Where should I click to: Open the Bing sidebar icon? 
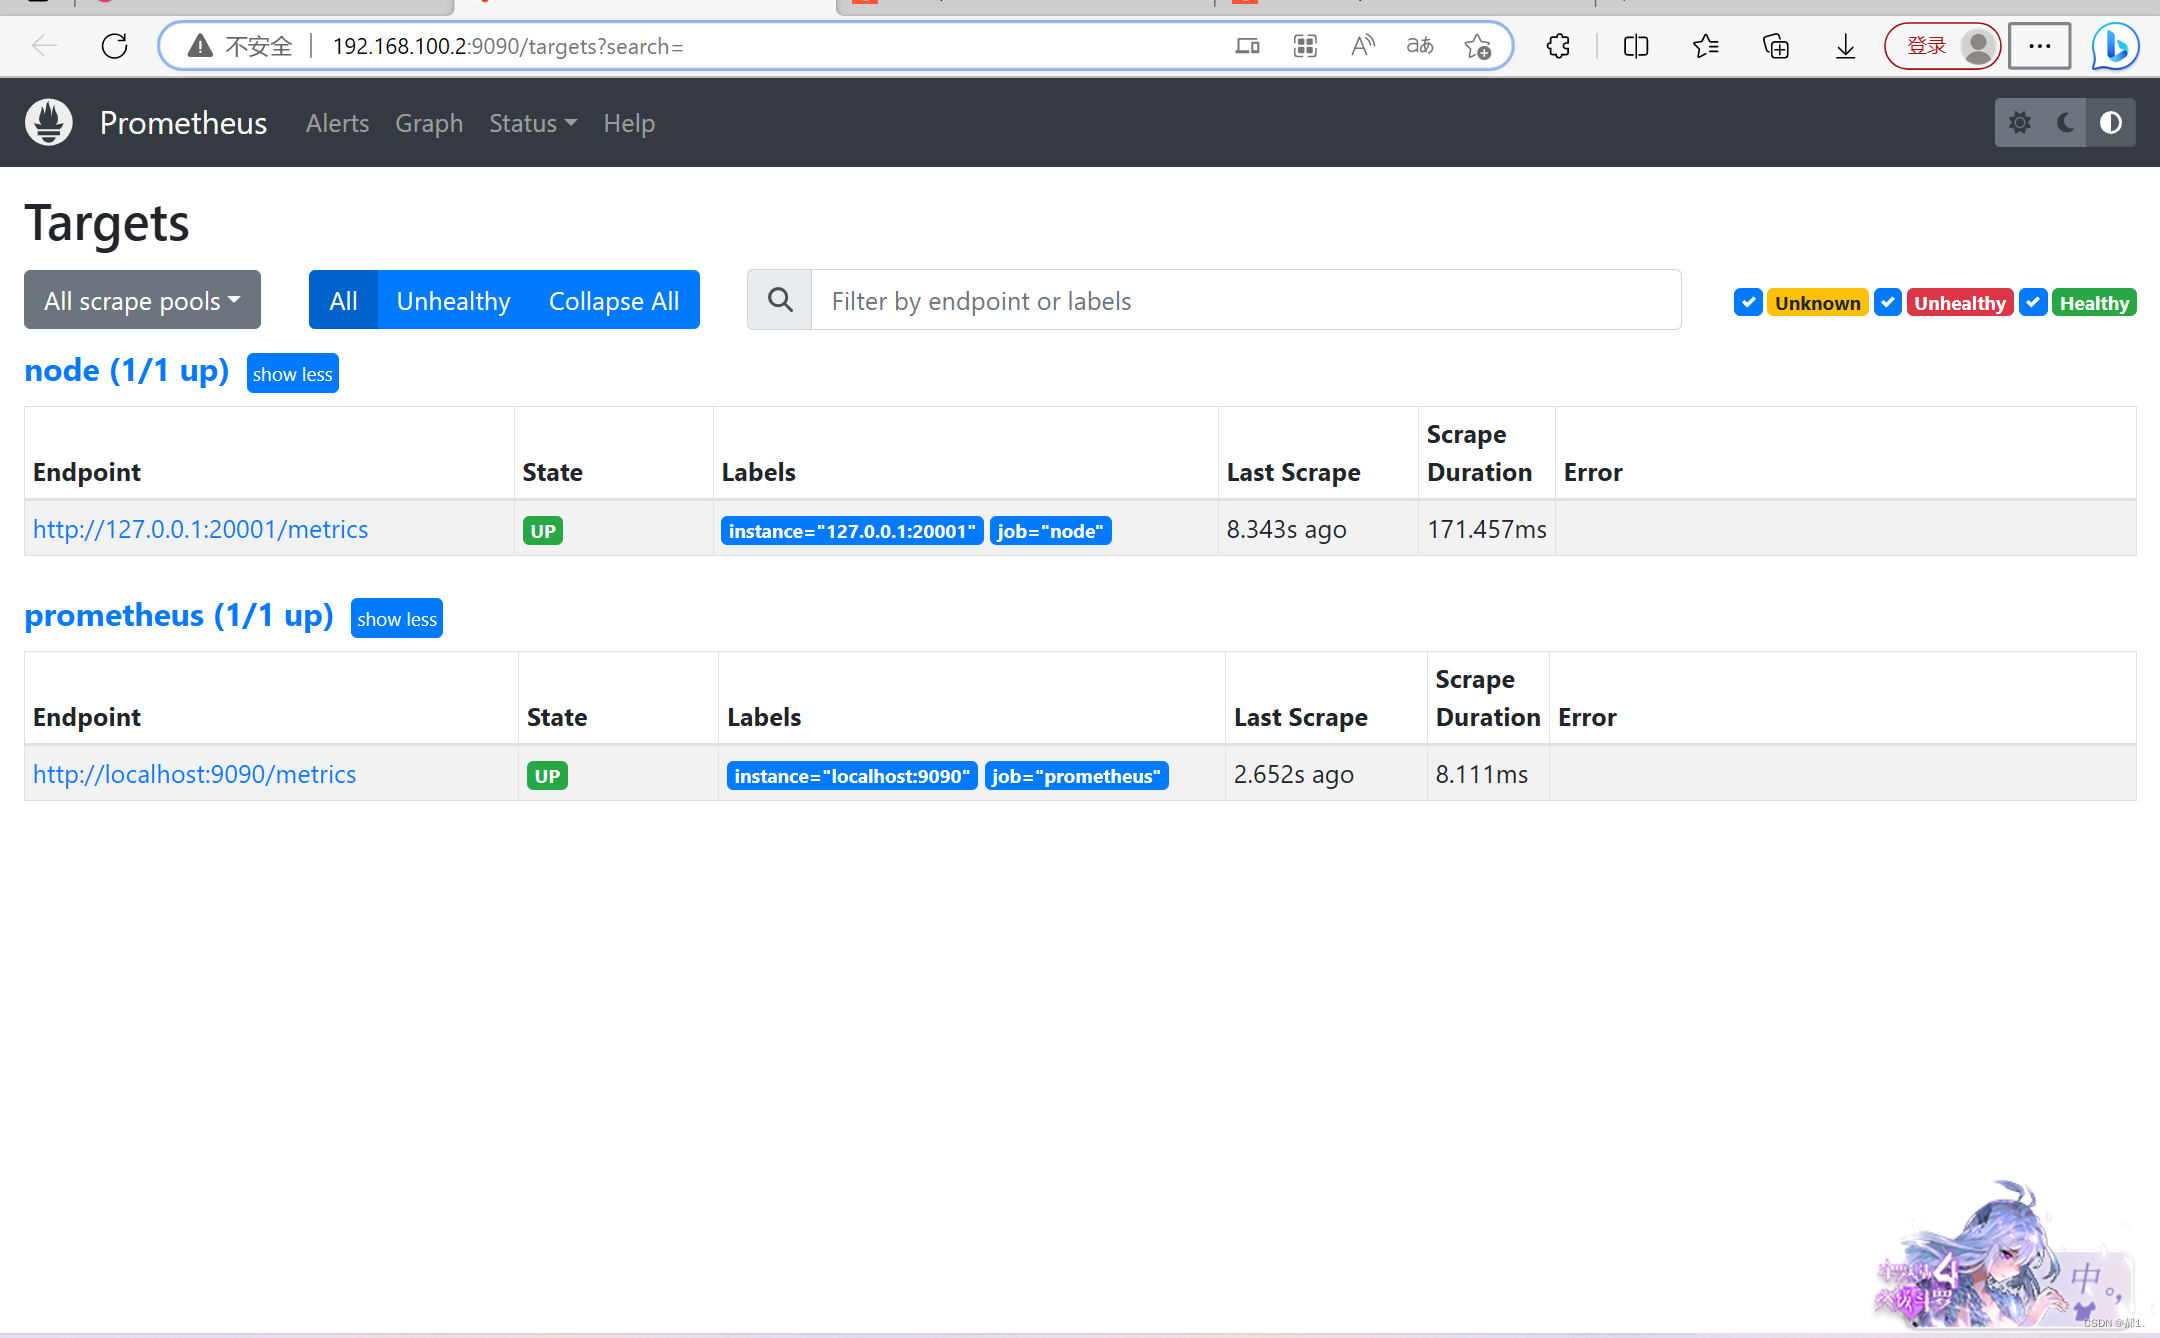point(2115,46)
